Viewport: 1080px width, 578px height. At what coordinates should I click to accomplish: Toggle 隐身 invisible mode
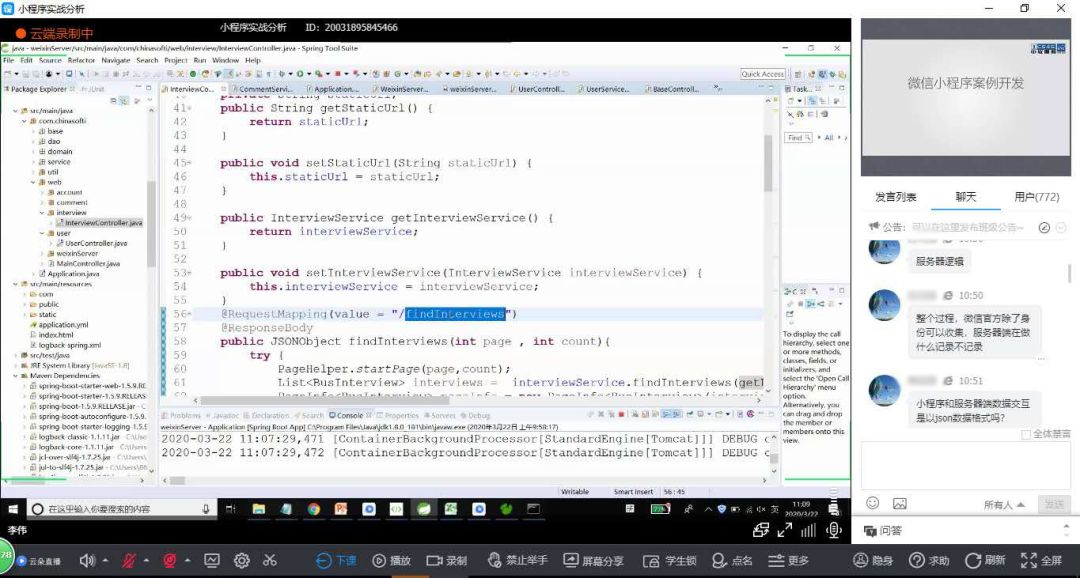tap(873, 561)
